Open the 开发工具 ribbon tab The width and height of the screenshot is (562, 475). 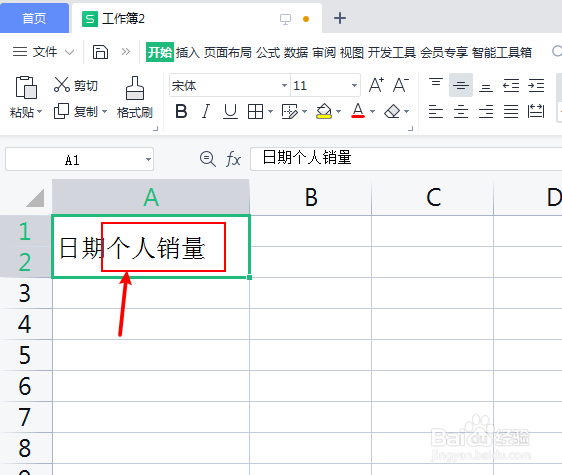pyautogui.click(x=392, y=52)
